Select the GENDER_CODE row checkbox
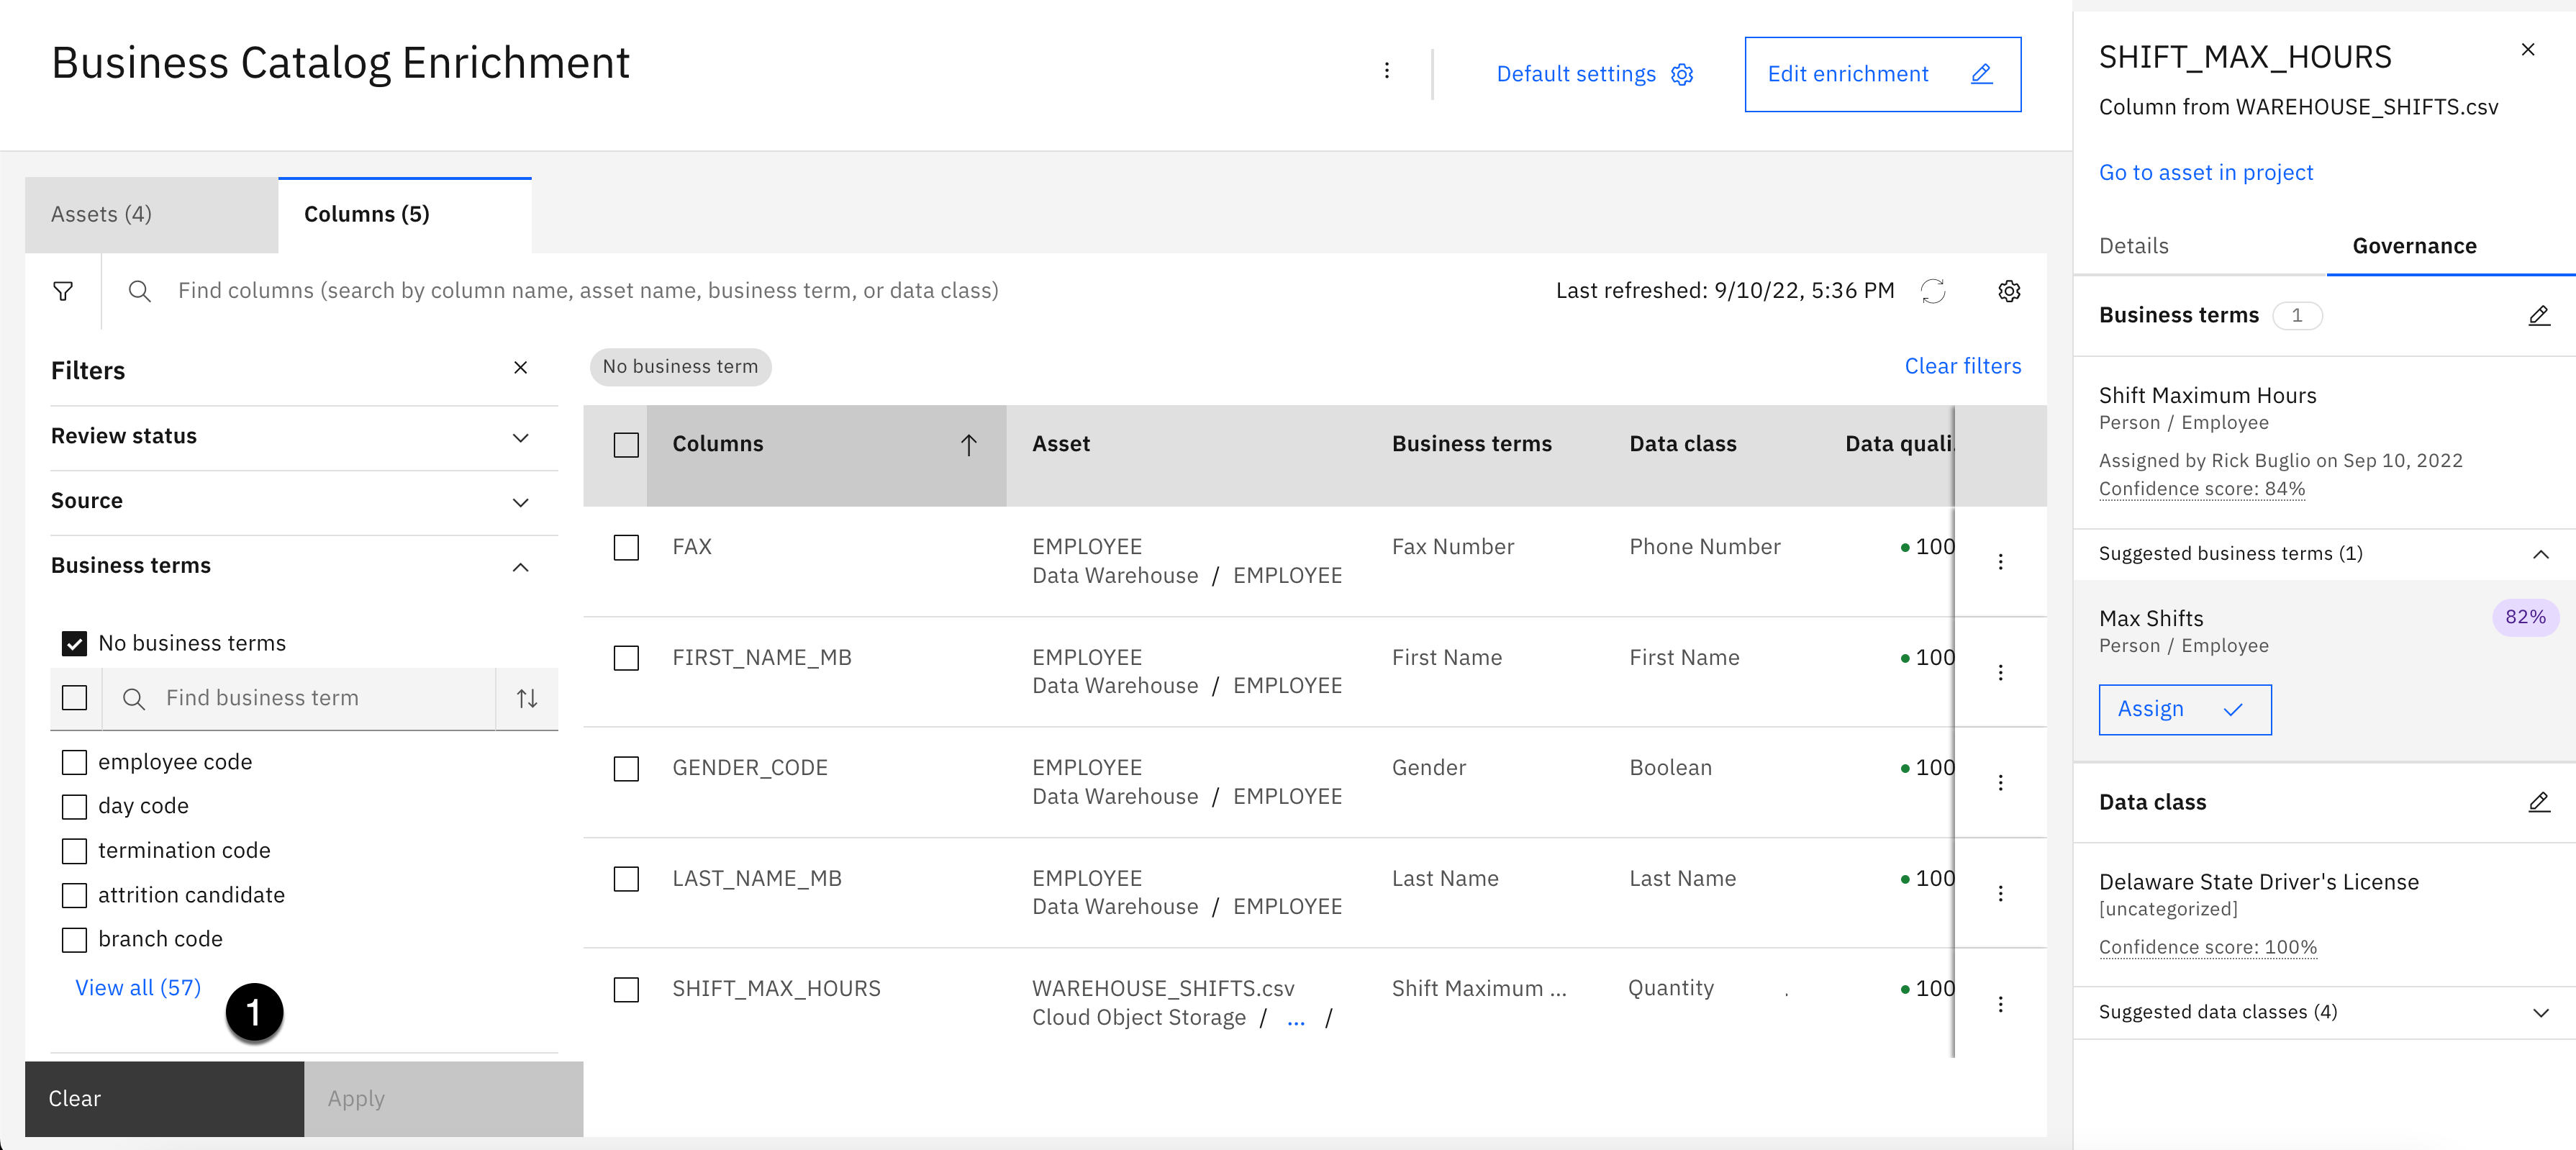 point(626,768)
